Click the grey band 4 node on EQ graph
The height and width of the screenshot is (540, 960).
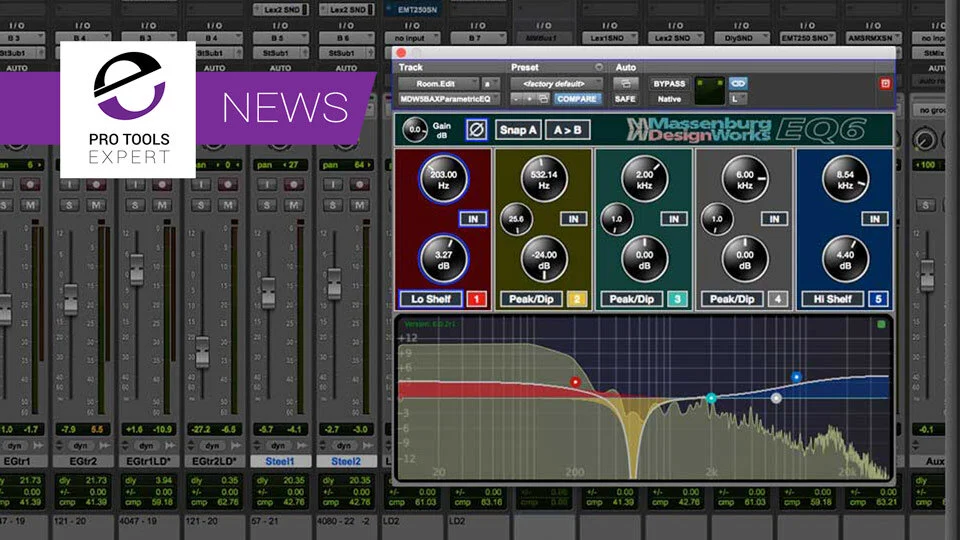click(776, 398)
